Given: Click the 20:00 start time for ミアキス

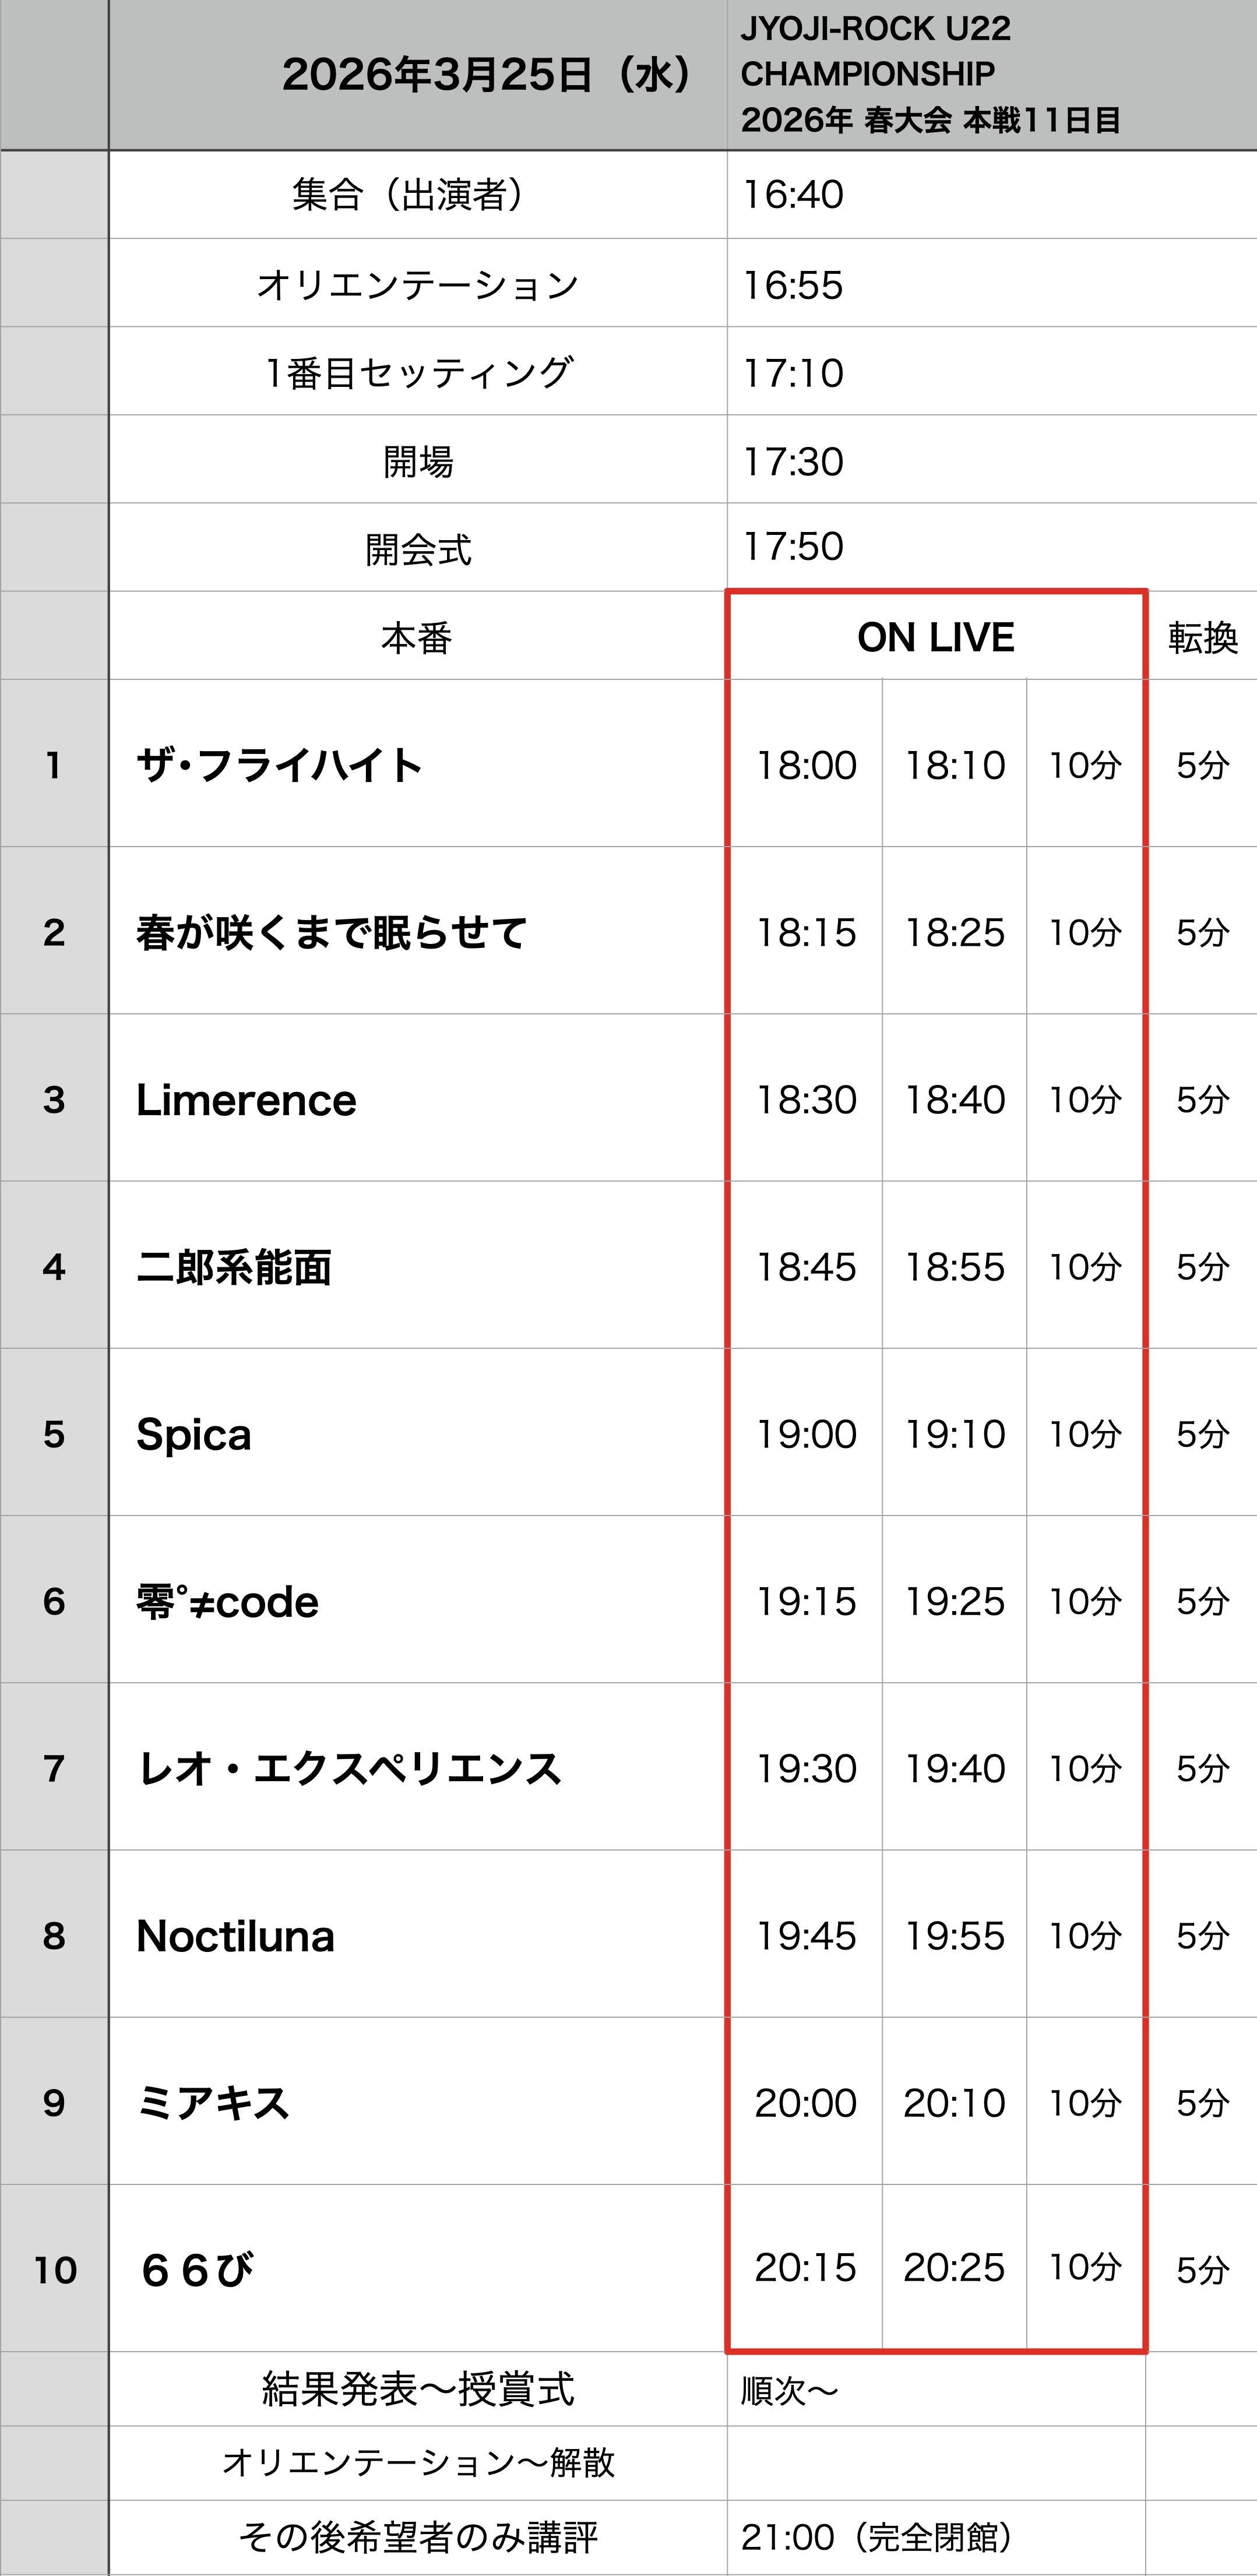Looking at the screenshot, I should click(x=806, y=2103).
